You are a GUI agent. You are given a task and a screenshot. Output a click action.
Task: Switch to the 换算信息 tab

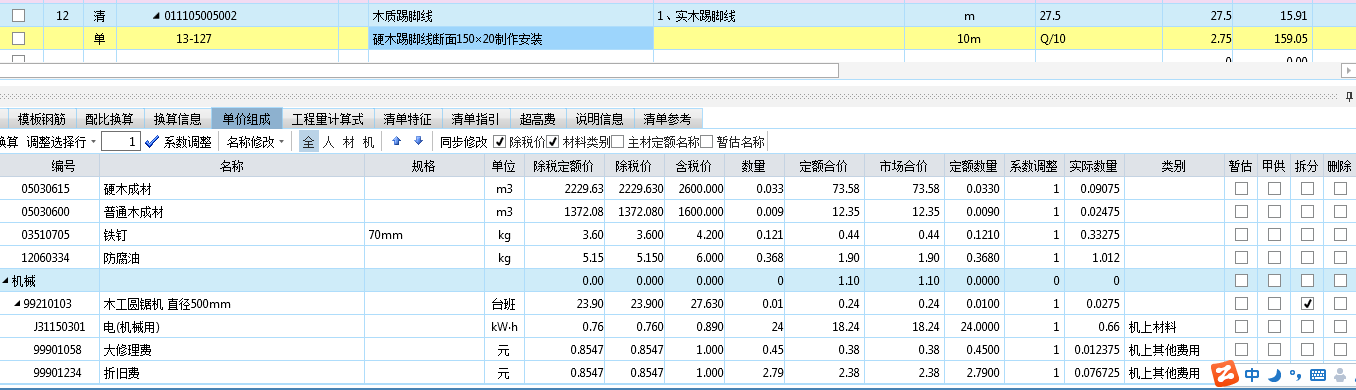tap(177, 118)
